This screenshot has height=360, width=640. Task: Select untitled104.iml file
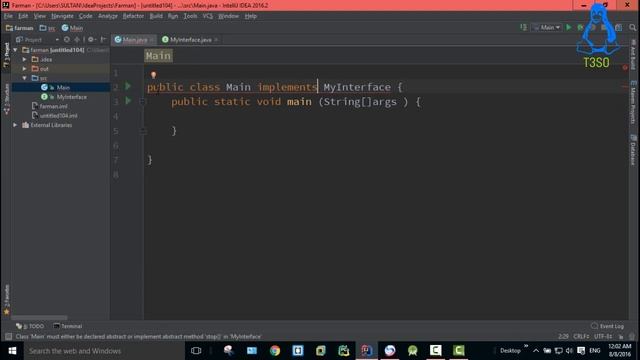pyautogui.click(x=58, y=116)
